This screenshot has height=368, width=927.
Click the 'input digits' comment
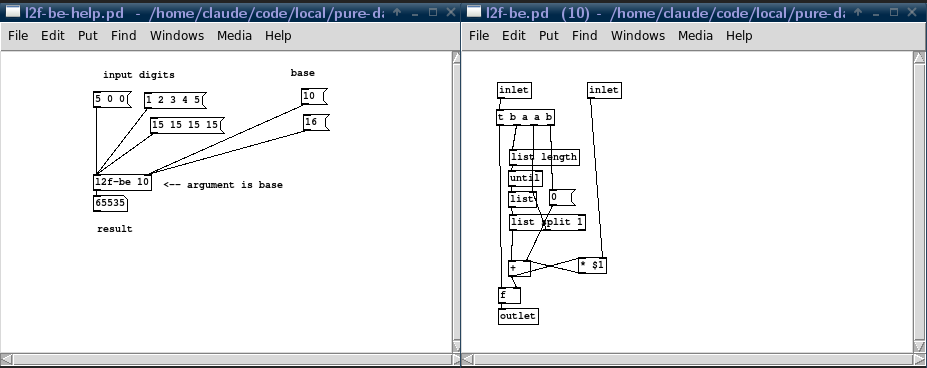tap(139, 75)
